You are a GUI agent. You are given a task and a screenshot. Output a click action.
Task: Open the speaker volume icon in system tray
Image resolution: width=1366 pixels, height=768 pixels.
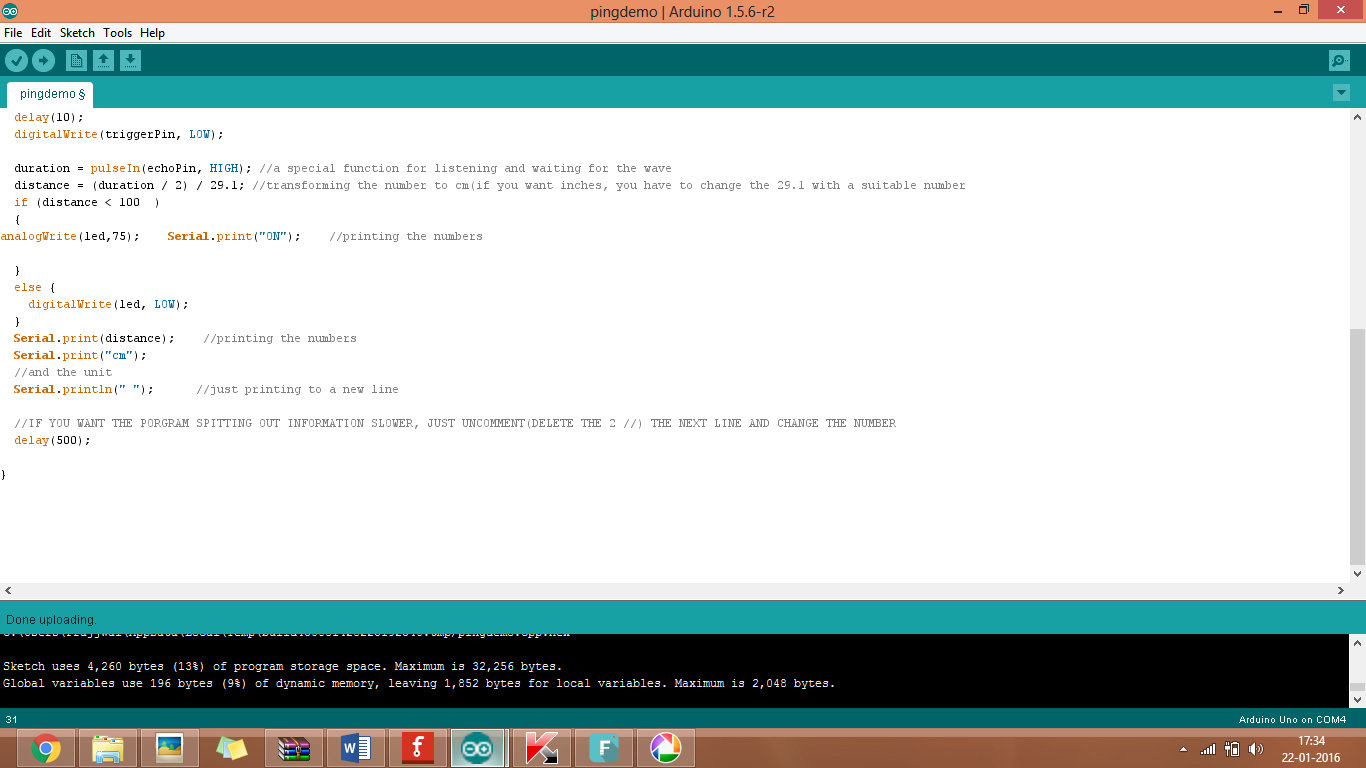[1256, 748]
